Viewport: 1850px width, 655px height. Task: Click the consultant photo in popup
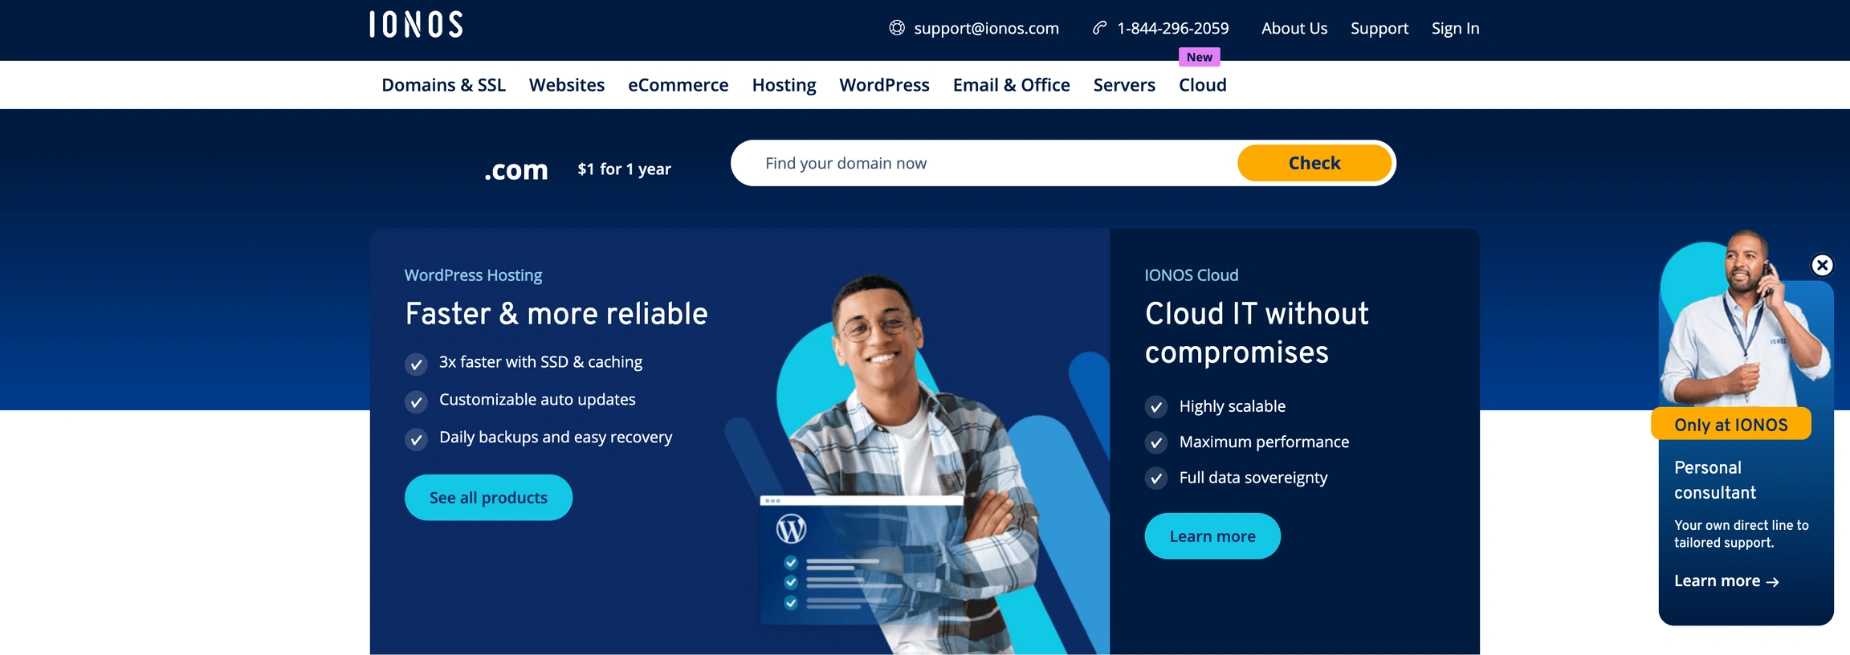pyautogui.click(x=1745, y=320)
